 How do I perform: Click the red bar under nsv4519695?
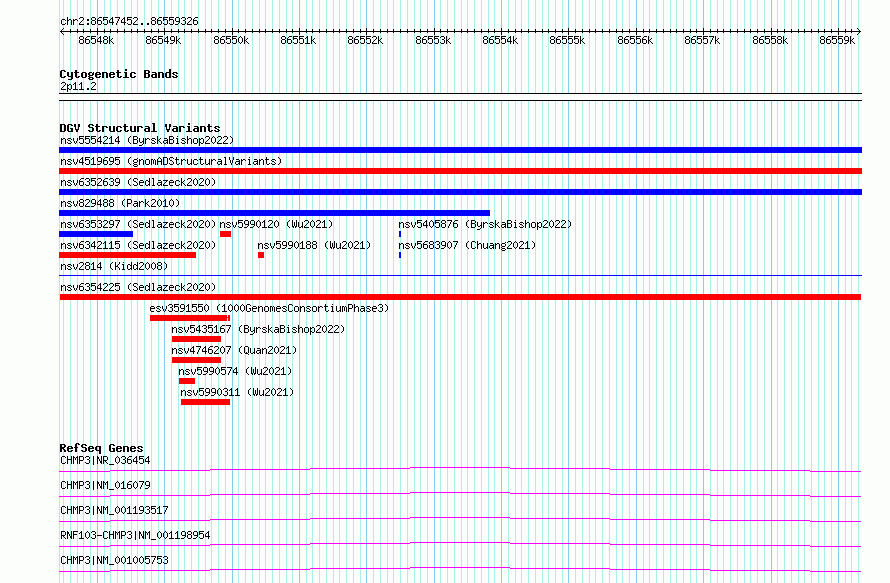click(460, 171)
